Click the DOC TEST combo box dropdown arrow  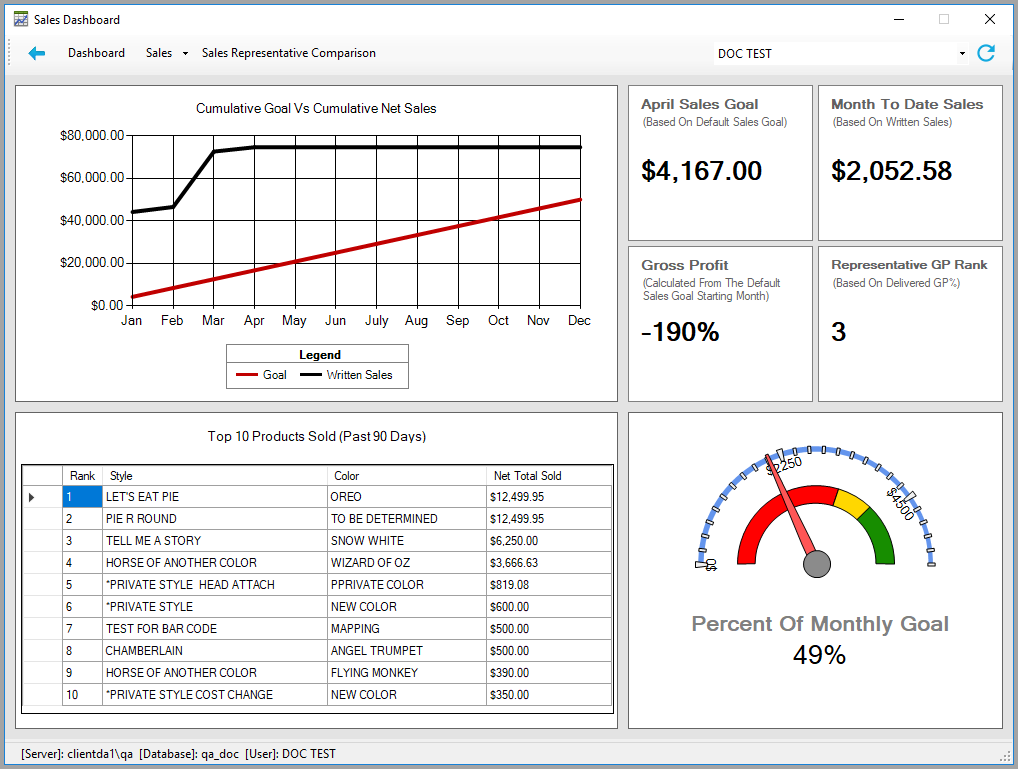pos(962,54)
